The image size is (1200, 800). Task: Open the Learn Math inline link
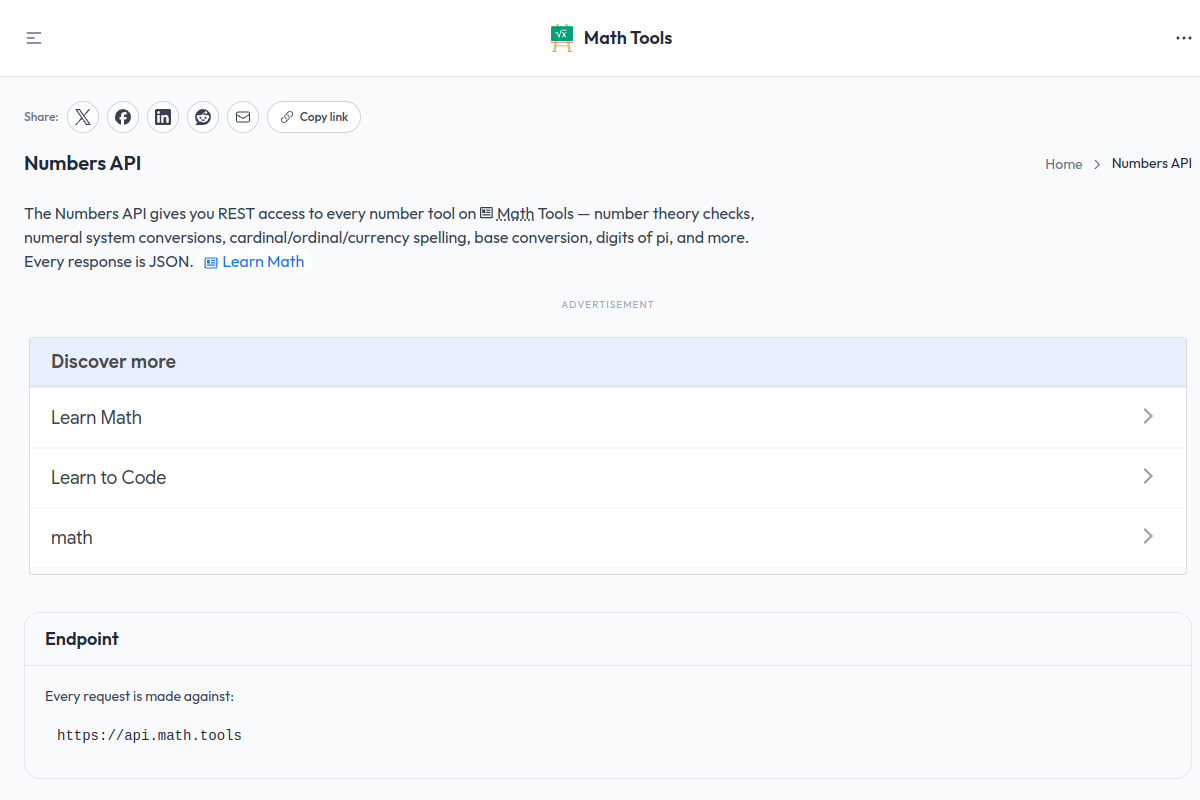tap(254, 262)
